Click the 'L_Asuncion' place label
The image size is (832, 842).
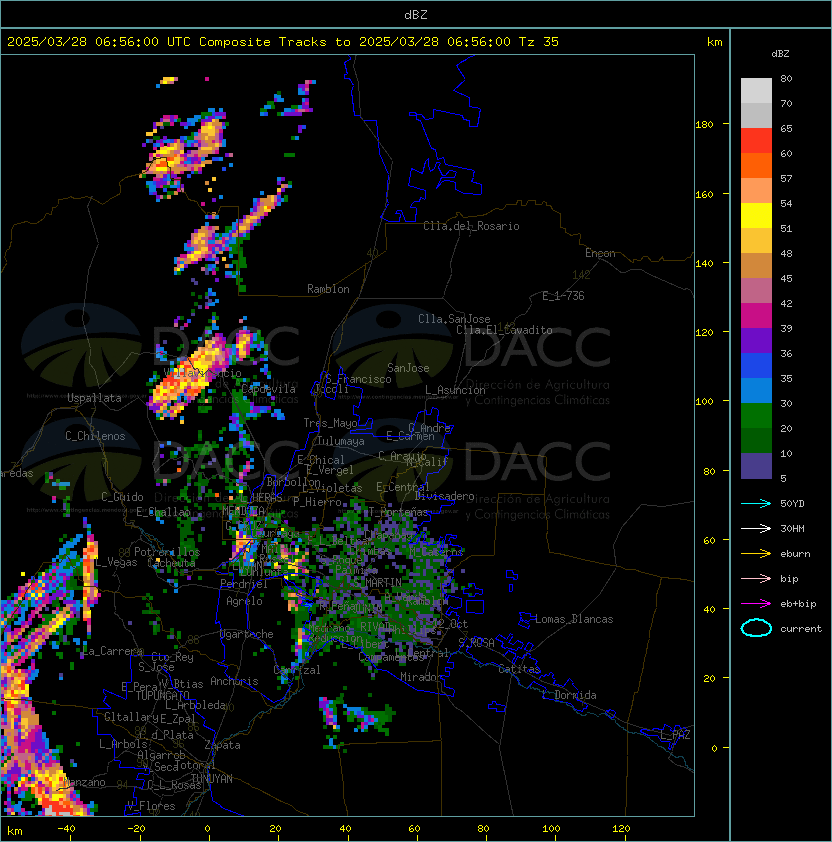pos(455,390)
